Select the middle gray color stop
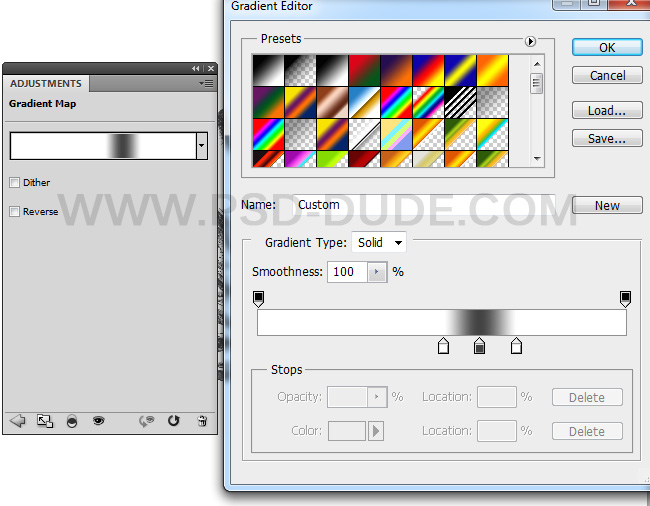The width and height of the screenshot is (650, 506). point(479,346)
